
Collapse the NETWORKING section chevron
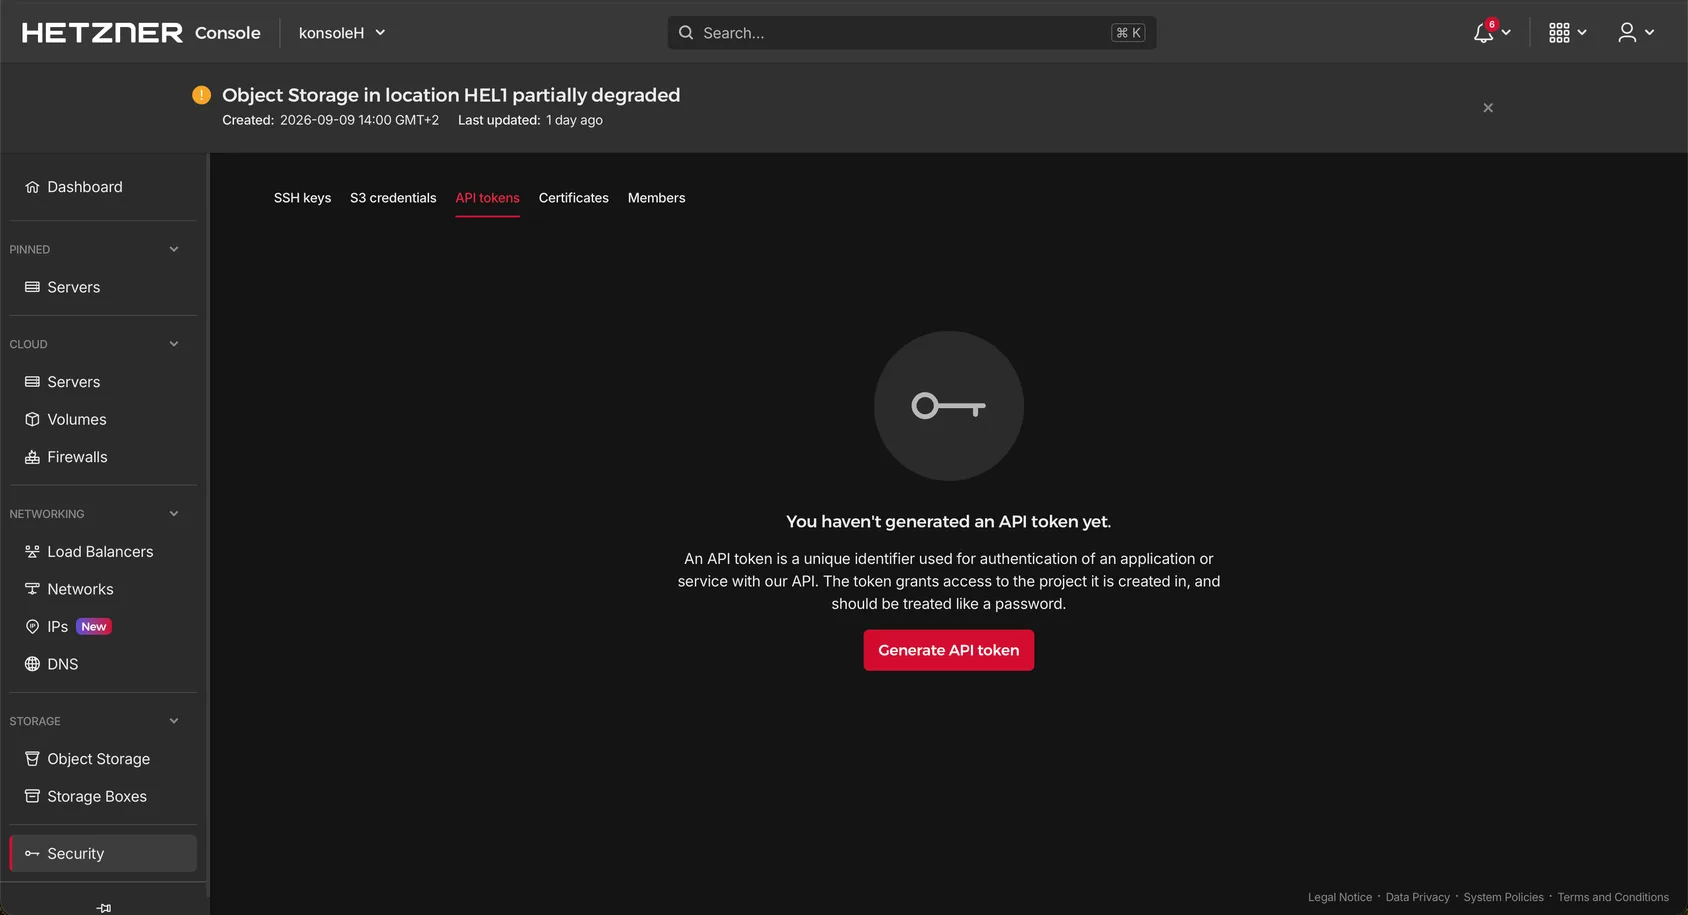tap(174, 514)
